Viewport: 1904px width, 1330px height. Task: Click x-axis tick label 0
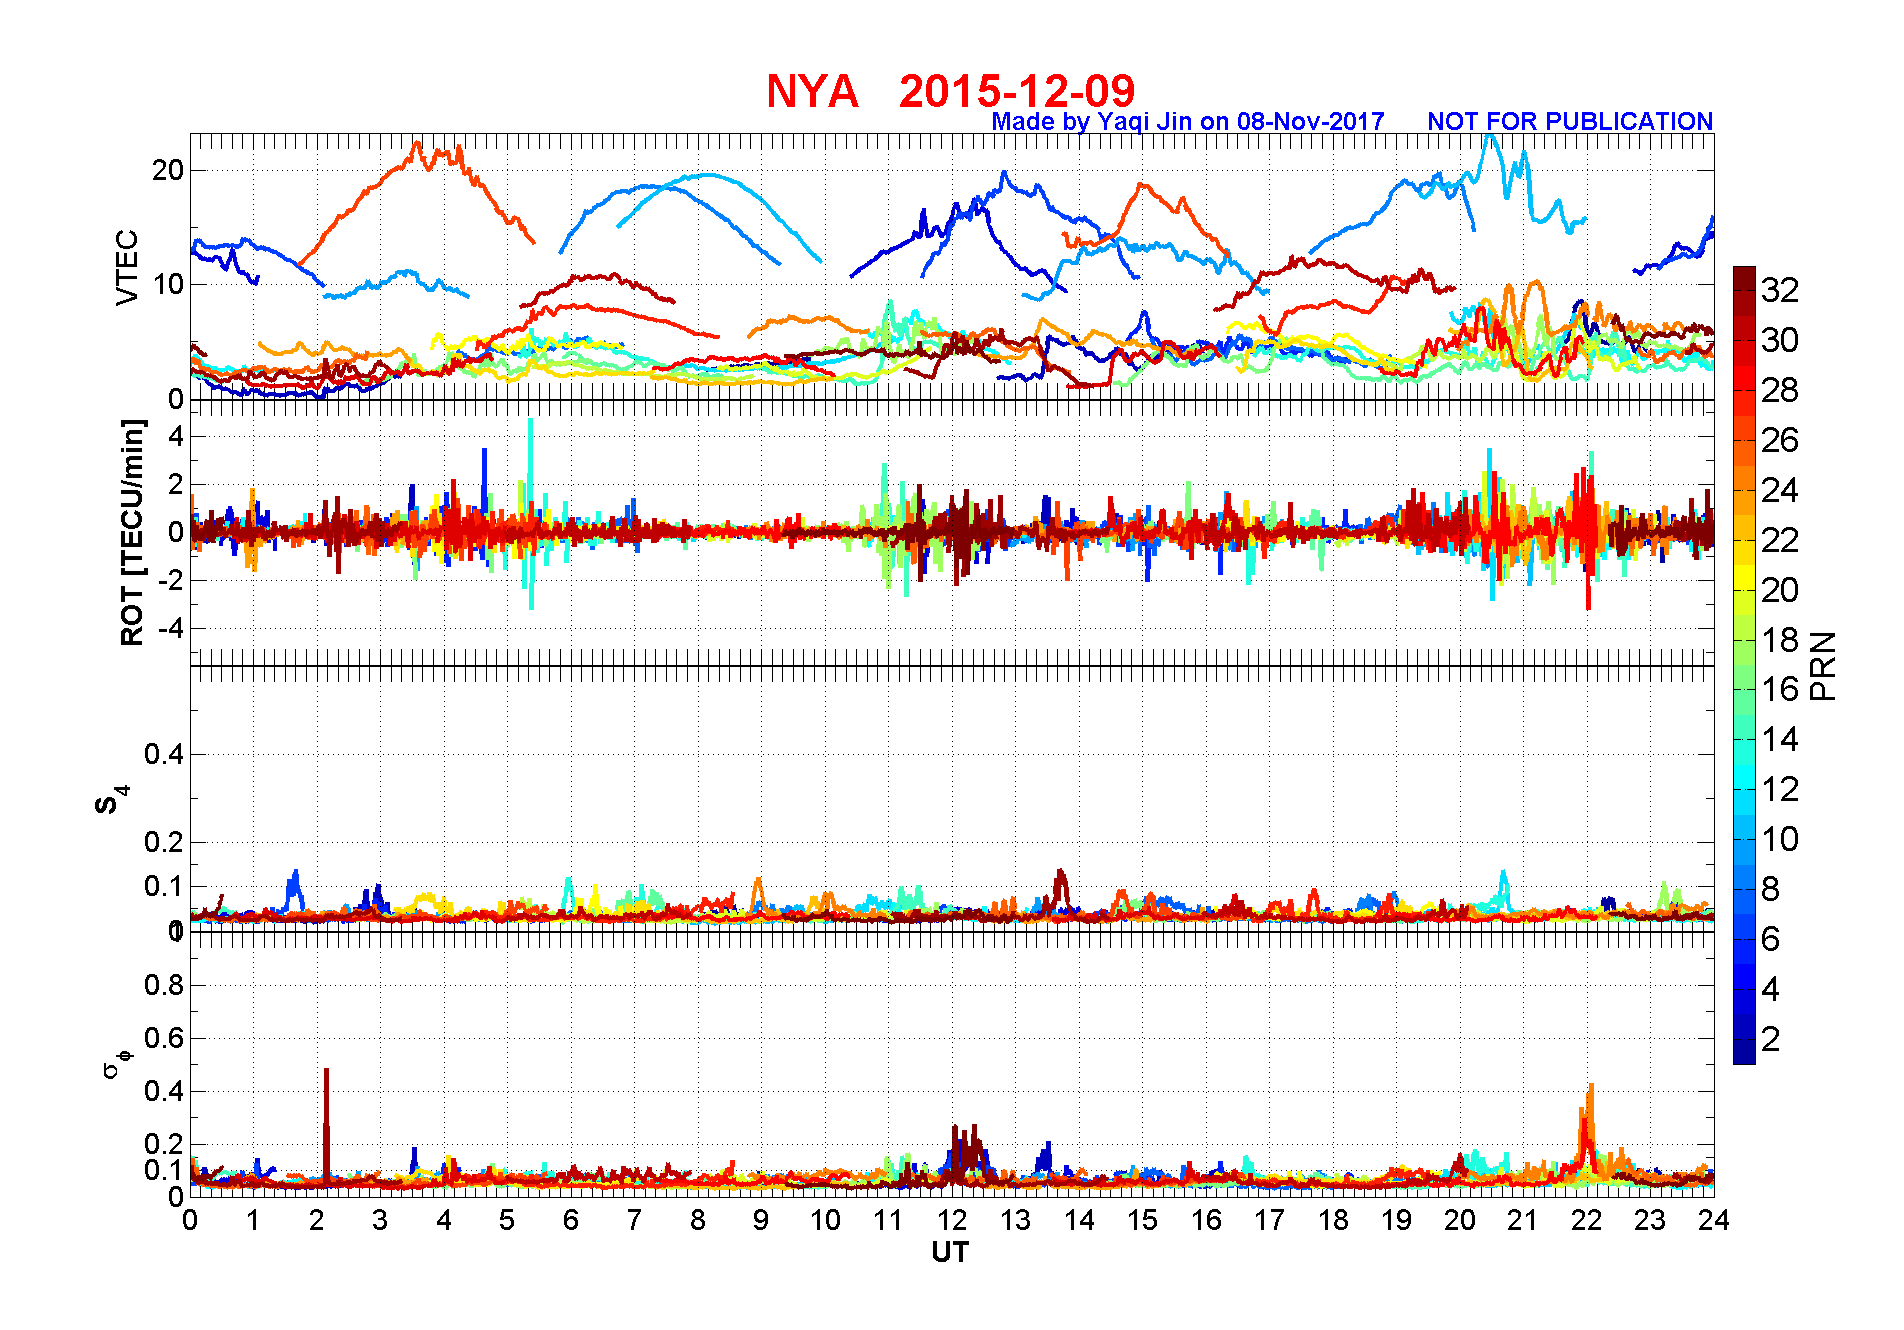coord(190,1220)
